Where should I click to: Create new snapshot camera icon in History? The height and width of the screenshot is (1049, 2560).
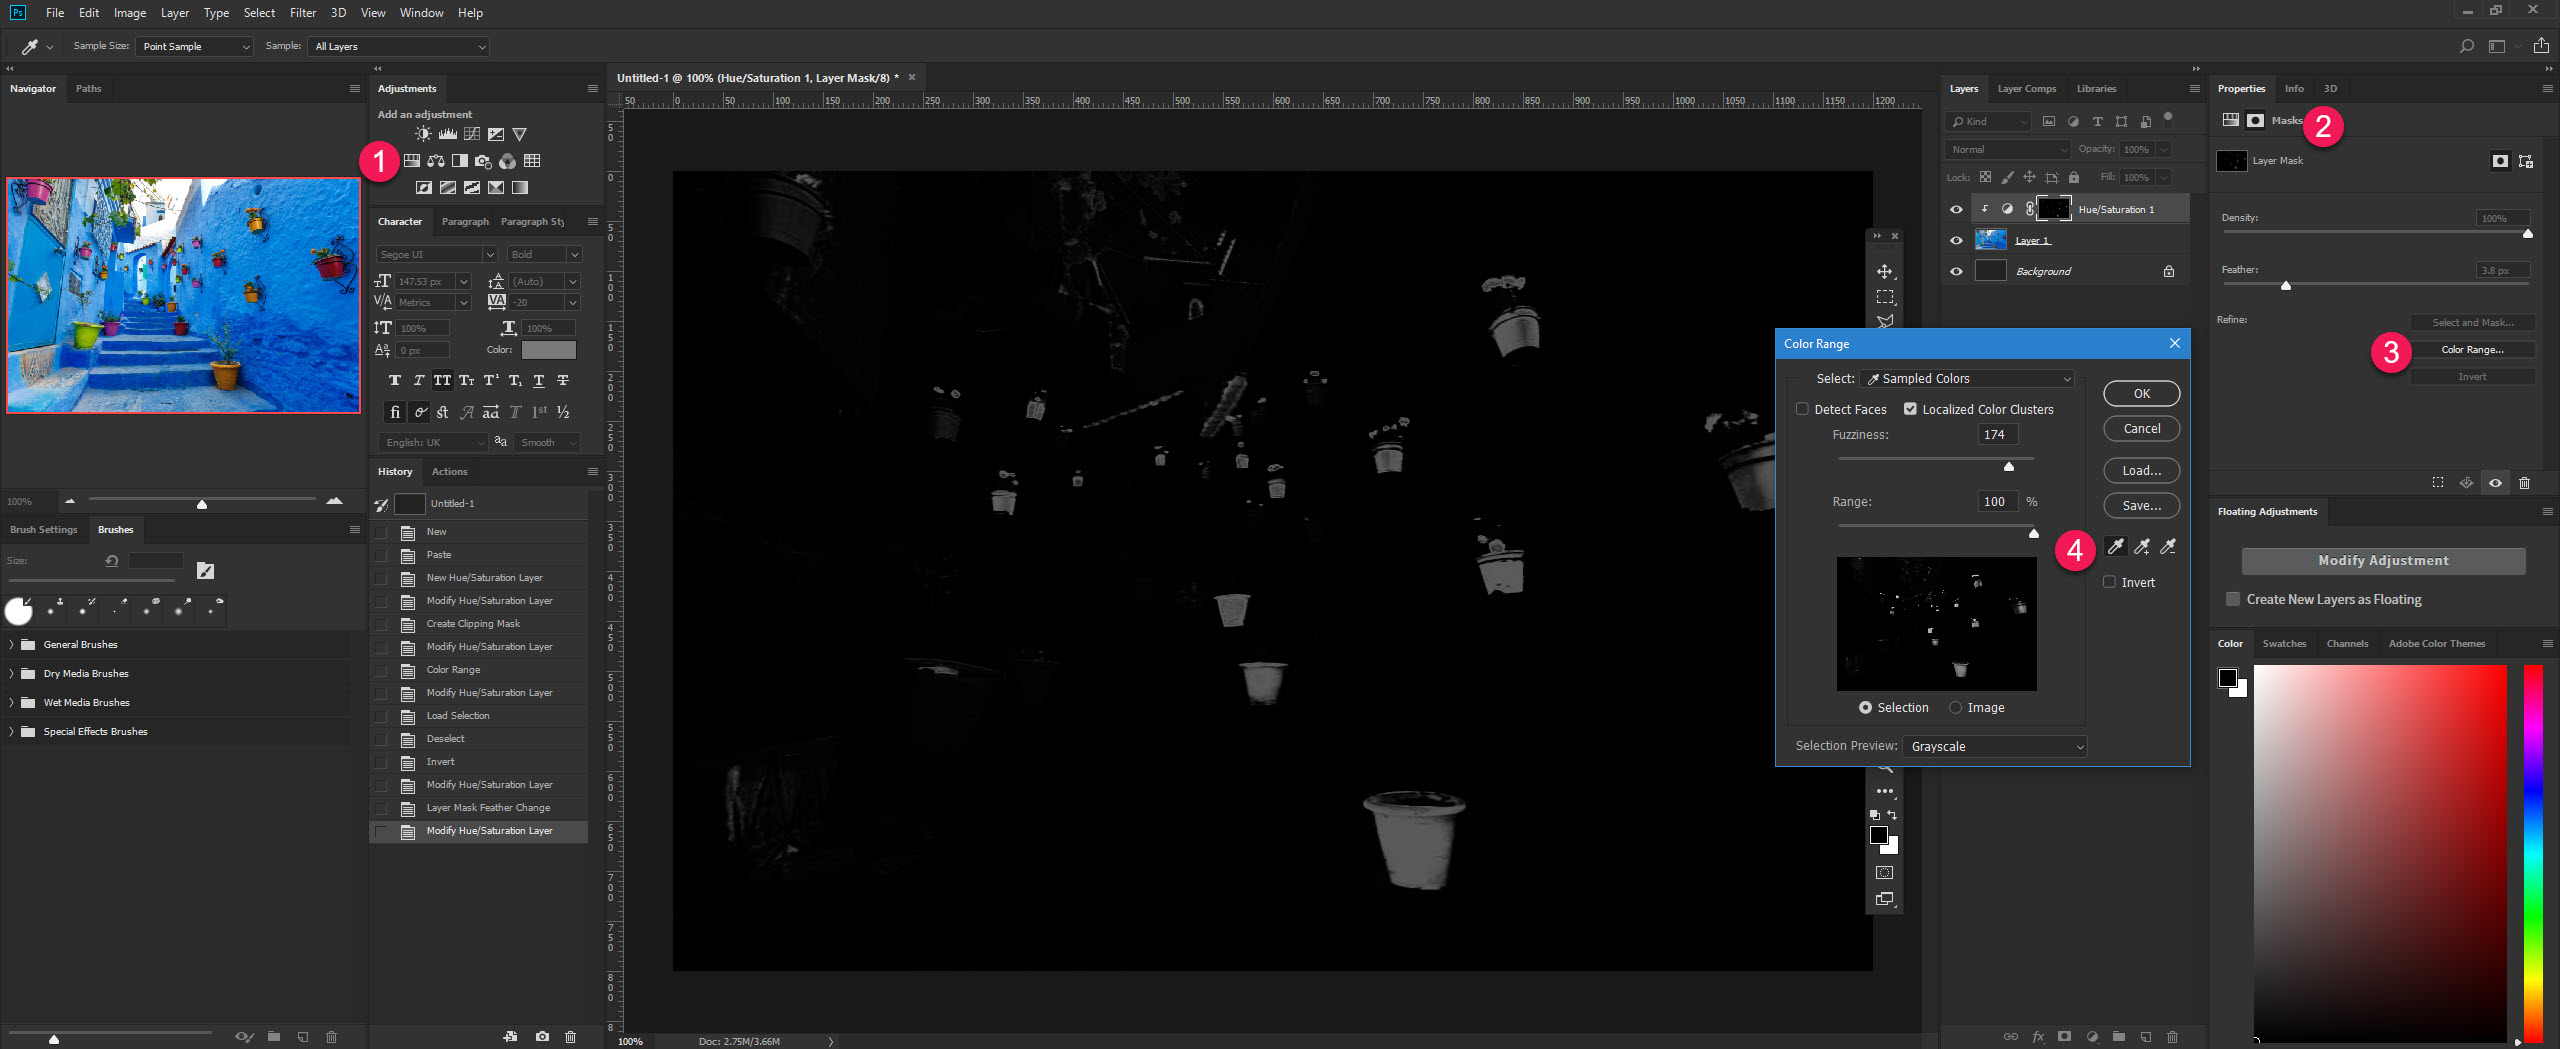(542, 1037)
